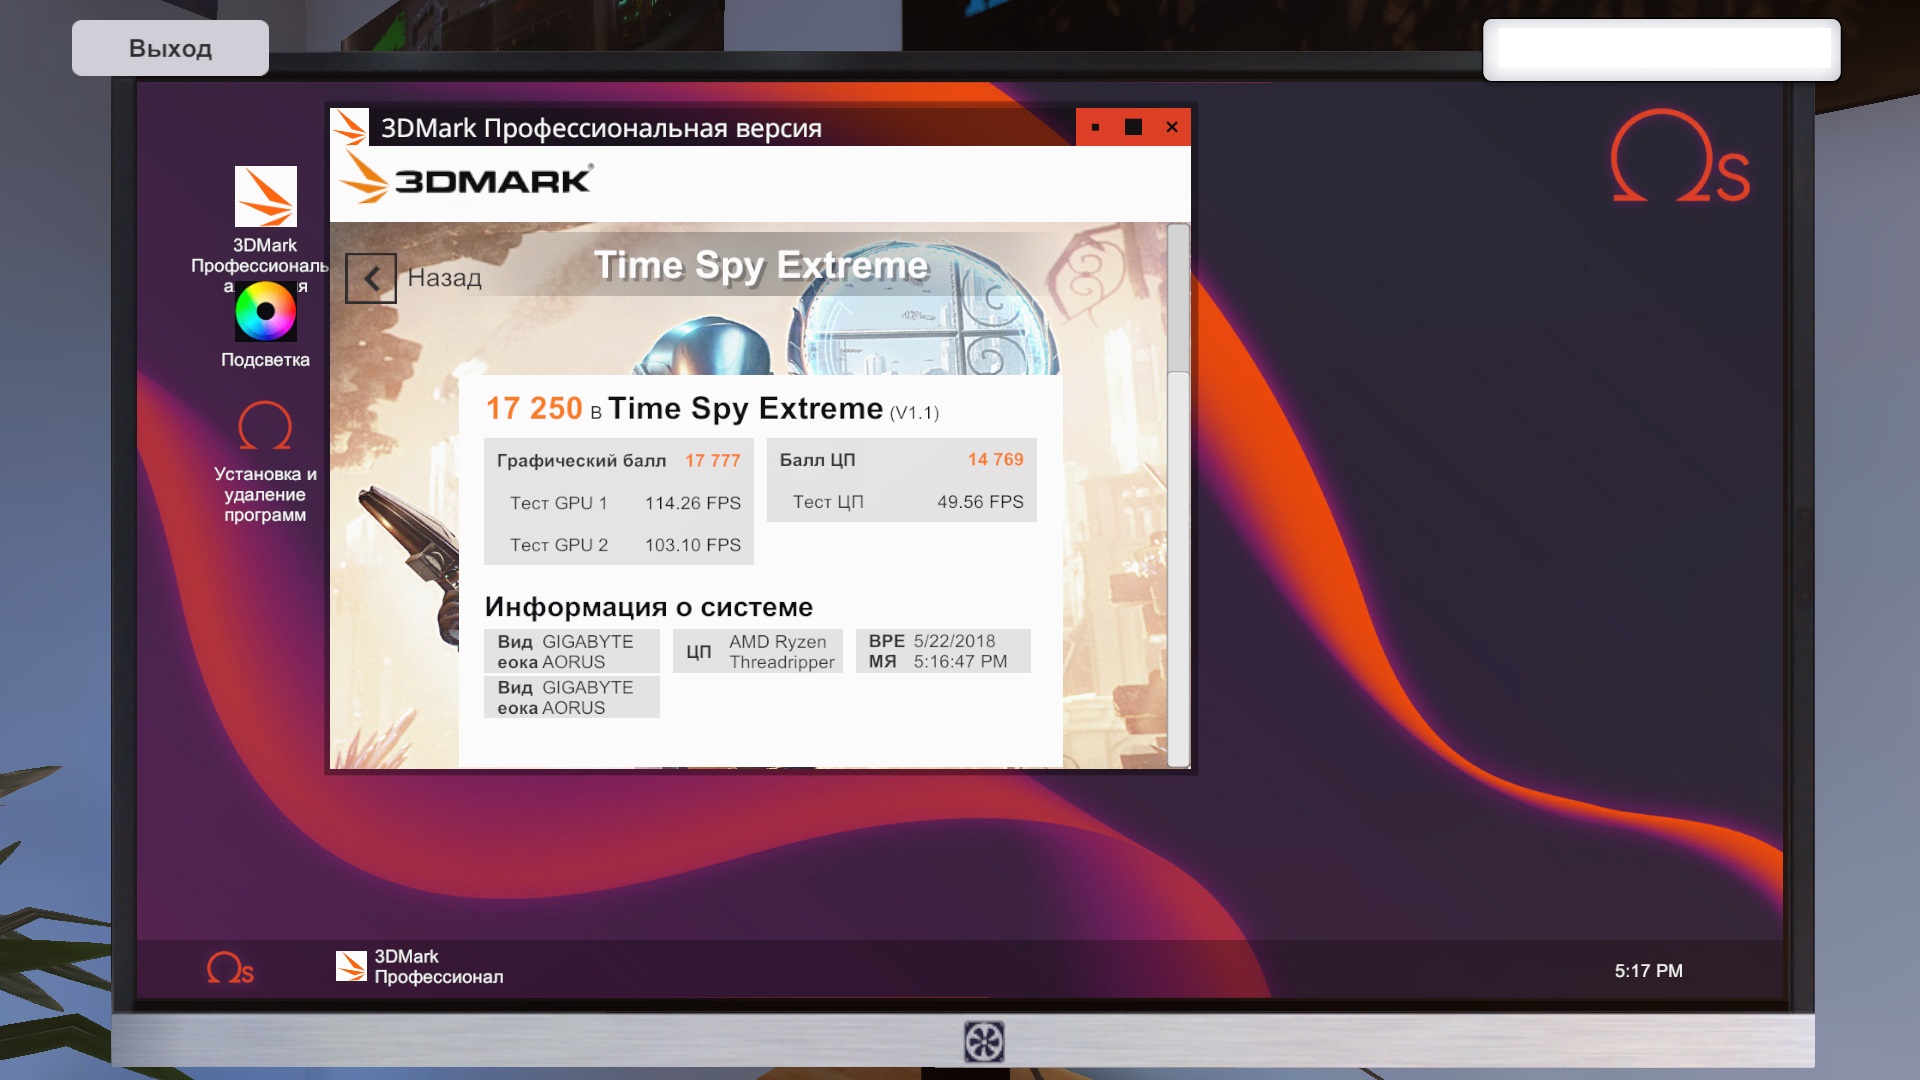Click the Информация о системе heading

(x=649, y=607)
